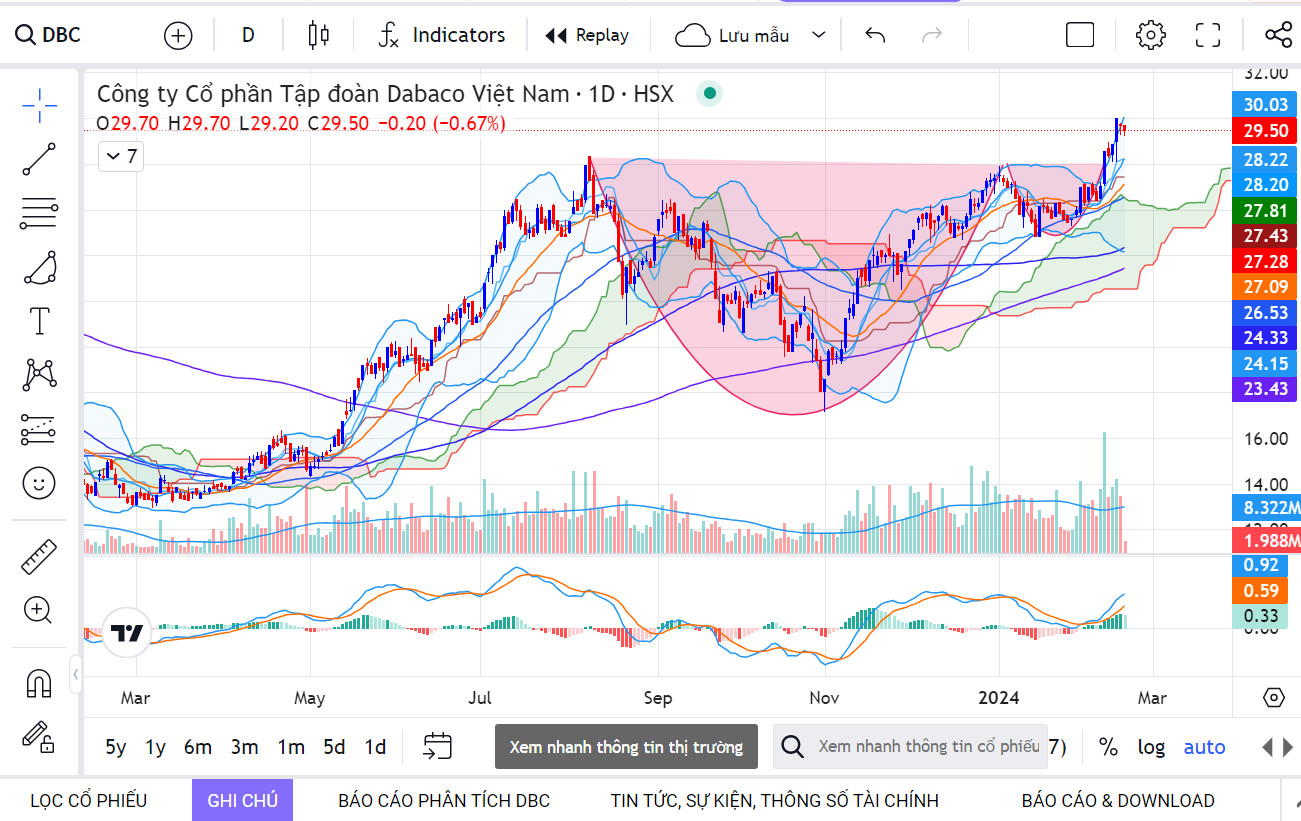Screen dimensions: 1301x821
Task: Open the layout selection square icon
Action: [x=1080, y=35]
